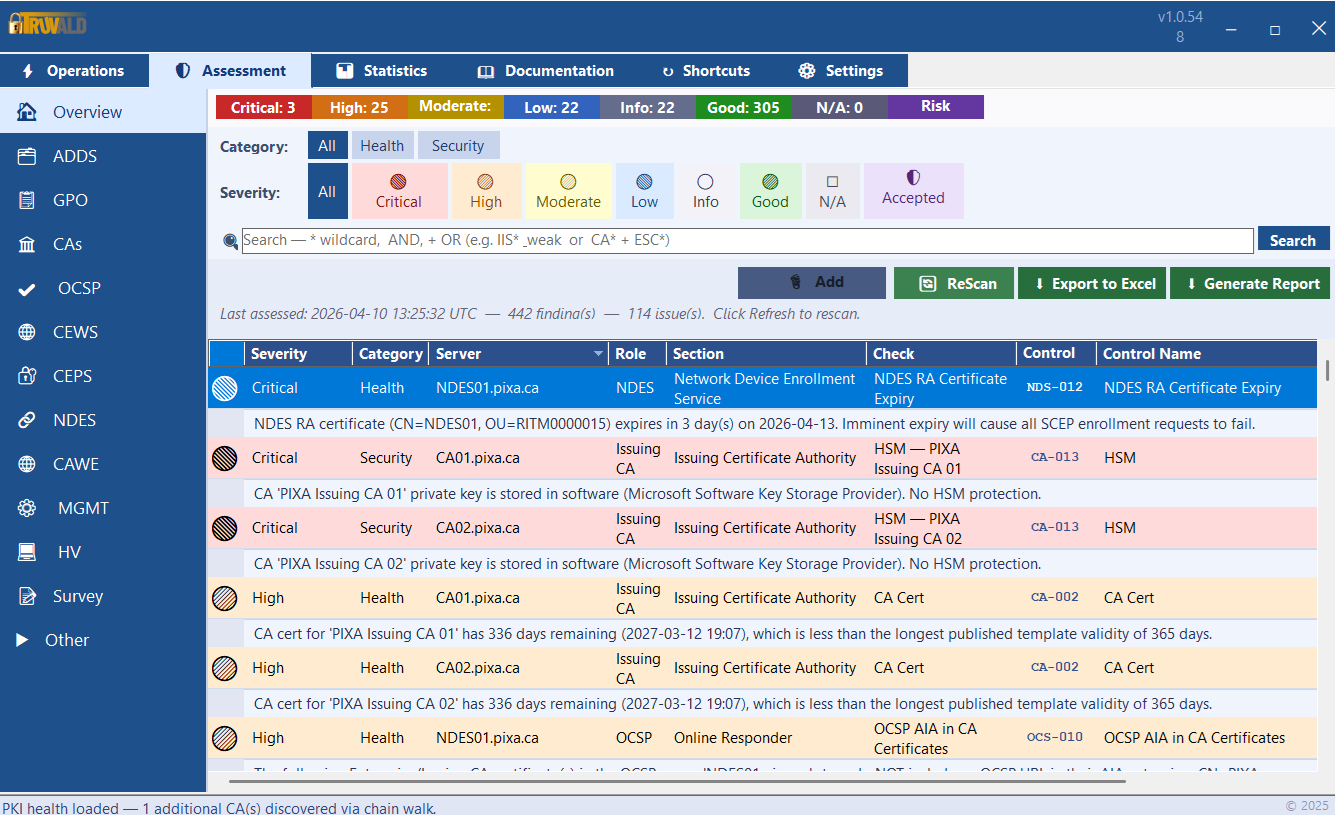Click the open-book icon on the Documentation tab
Viewport: 1335px width, 815px height.
point(486,71)
